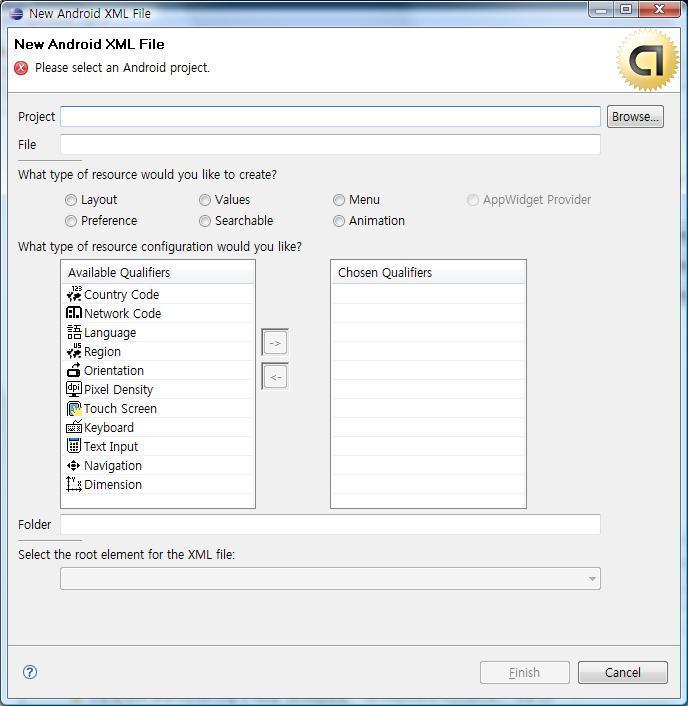Select 'Pixel Density' in Available Qualifiers
Image resolution: width=688 pixels, height=706 pixels.
(158, 389)
